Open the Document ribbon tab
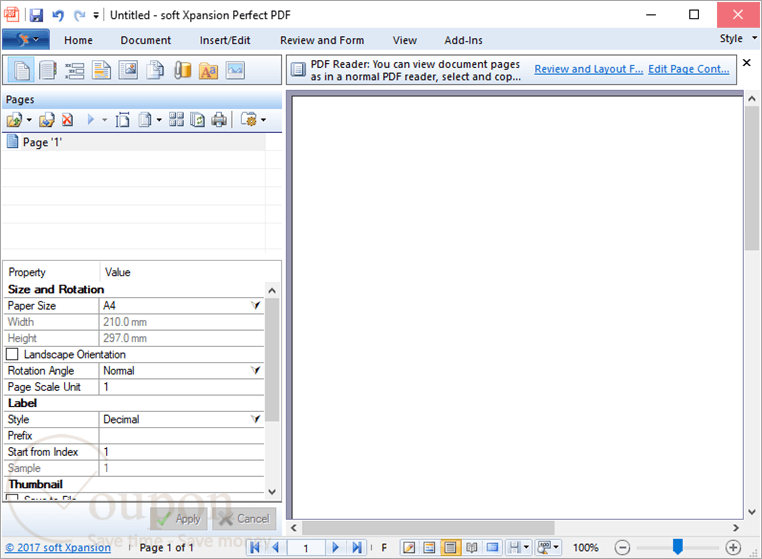762x559 pixels. pyautogui.click(x=146, y=40)
